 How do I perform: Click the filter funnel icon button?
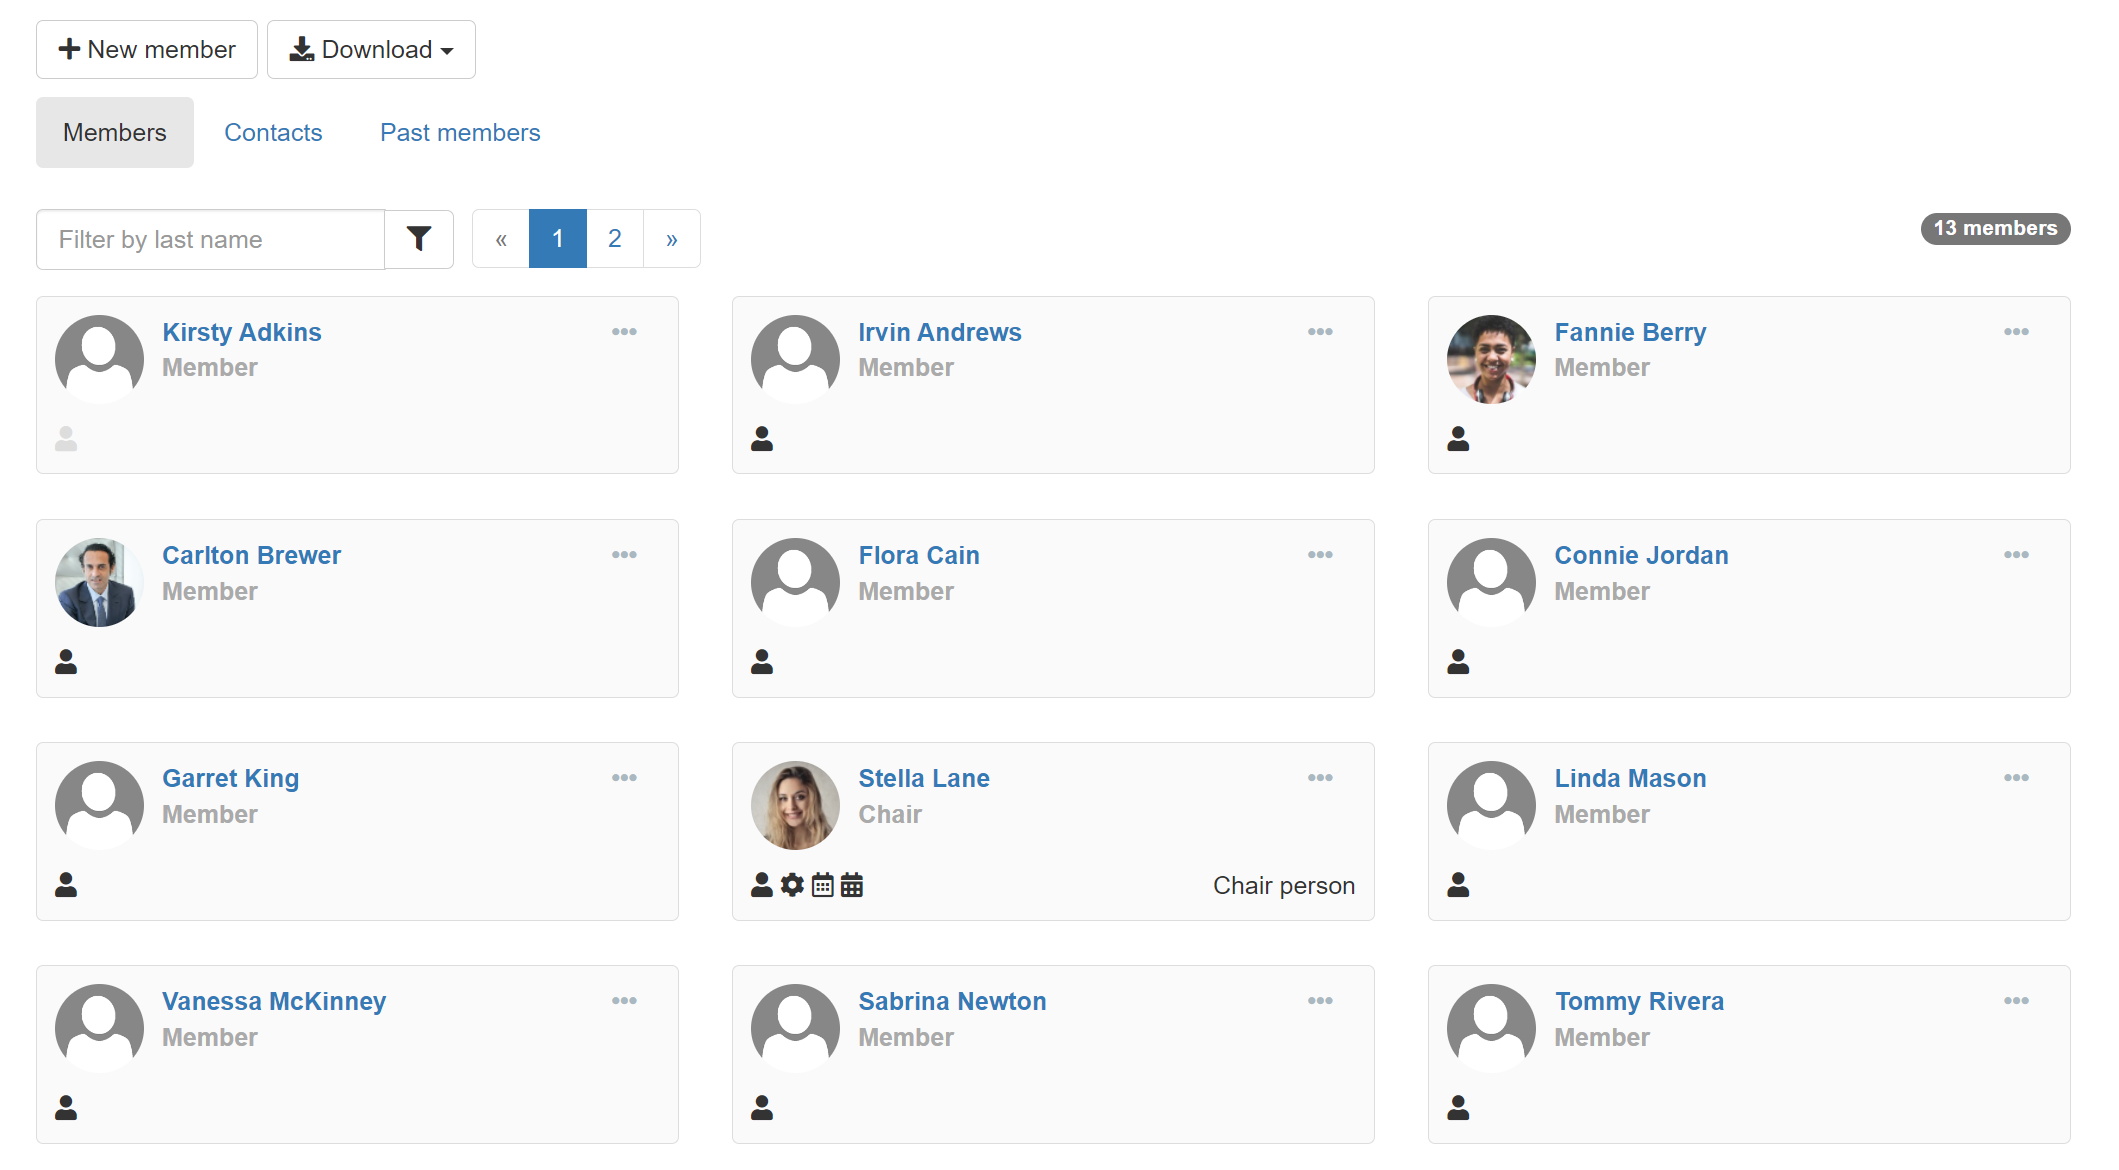(419, 239)
